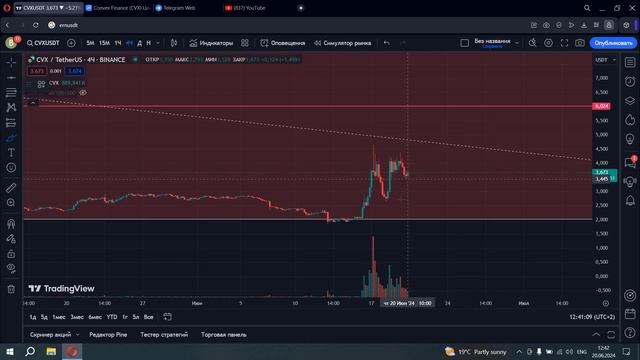The width and height of the screenshot is (640, 360).
Task: Activate the zoom in tool
Action: (x=11, y=203)
